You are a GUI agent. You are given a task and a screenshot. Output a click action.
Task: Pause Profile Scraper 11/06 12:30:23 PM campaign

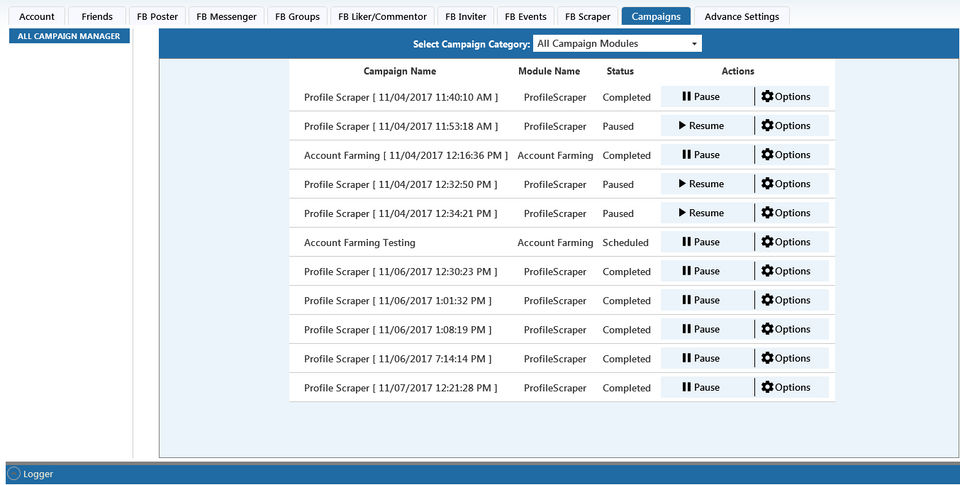(707, 271)
